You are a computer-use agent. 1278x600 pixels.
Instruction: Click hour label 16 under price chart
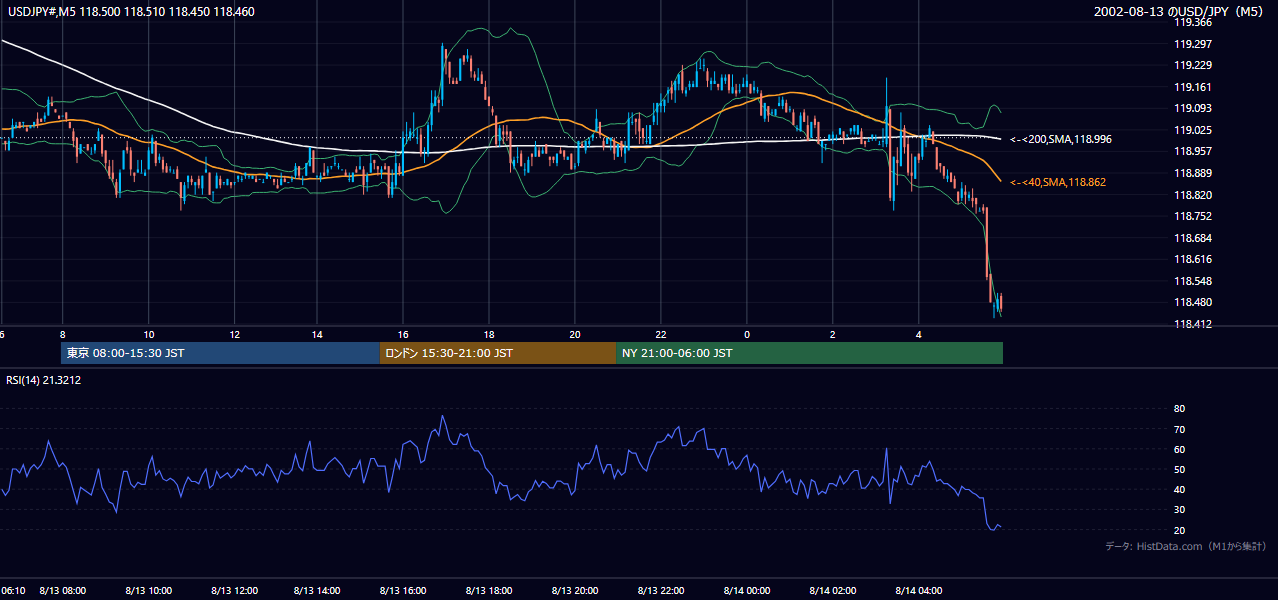click(x=403, y=333)
